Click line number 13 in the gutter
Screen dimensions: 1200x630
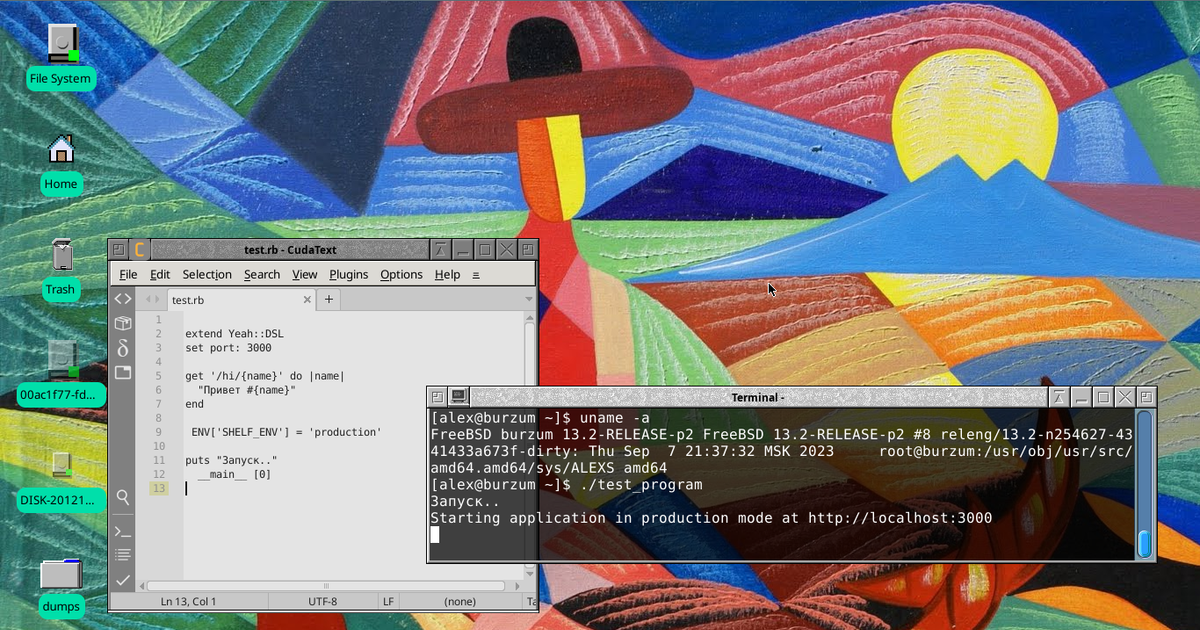pos(158,488)
